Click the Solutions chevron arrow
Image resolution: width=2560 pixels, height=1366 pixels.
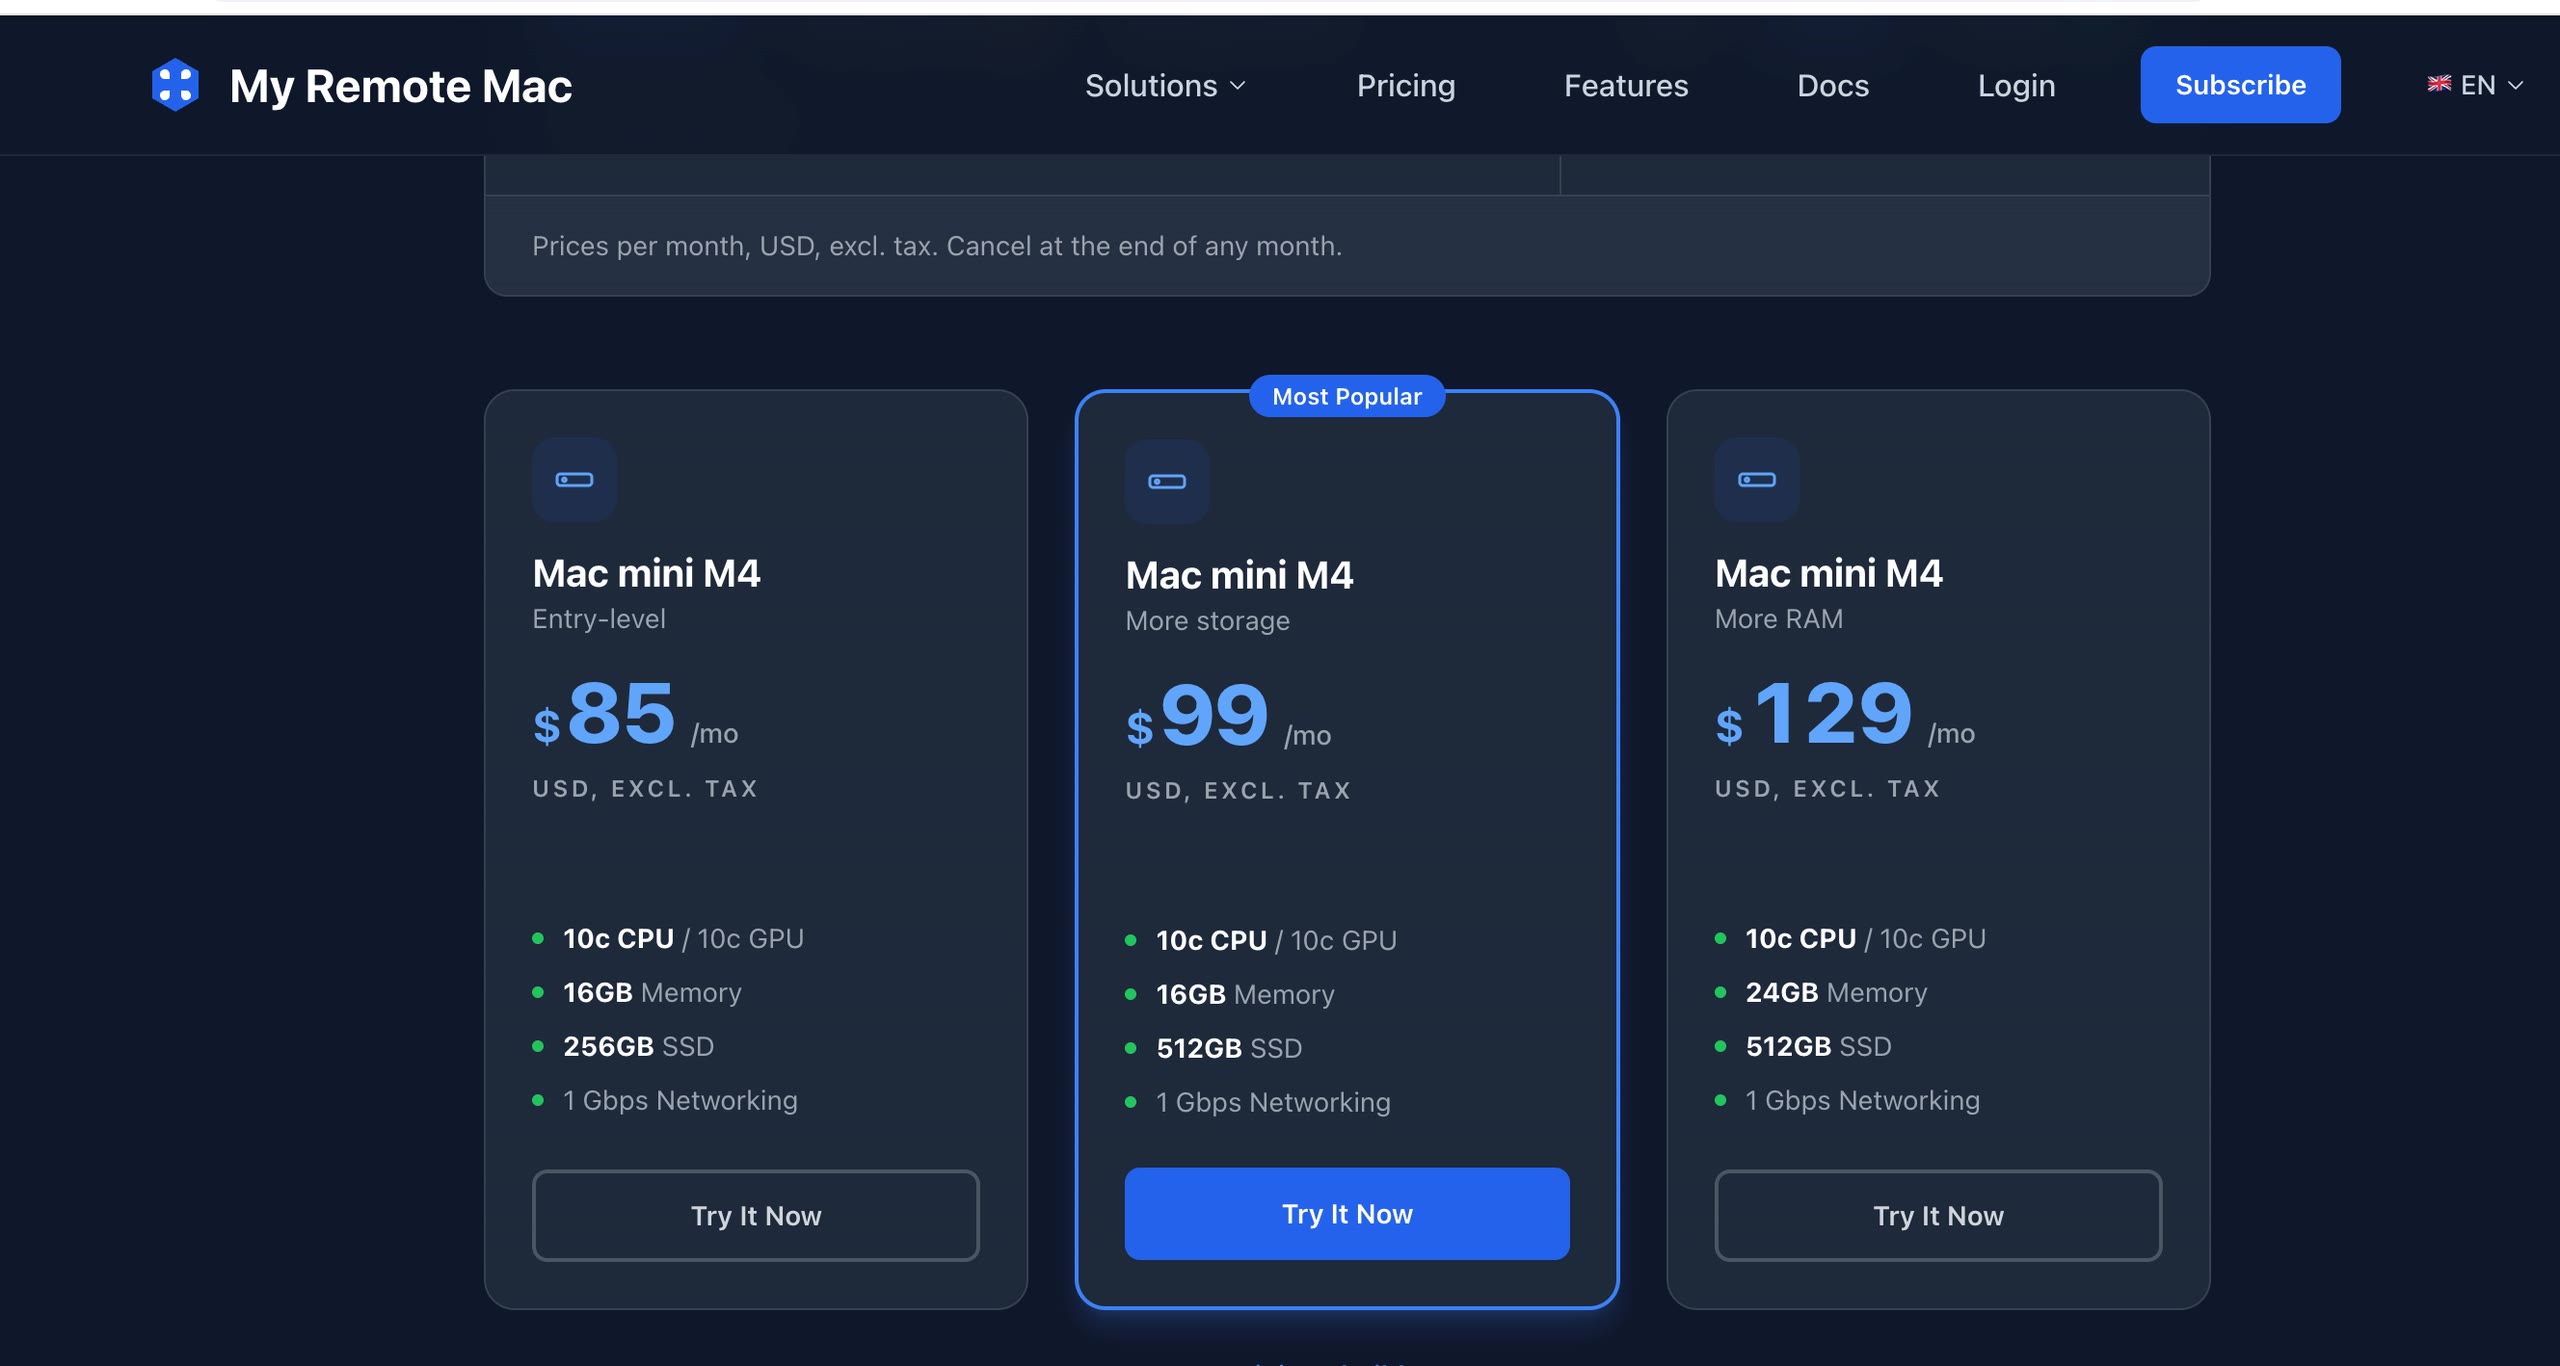(1237, 86)
